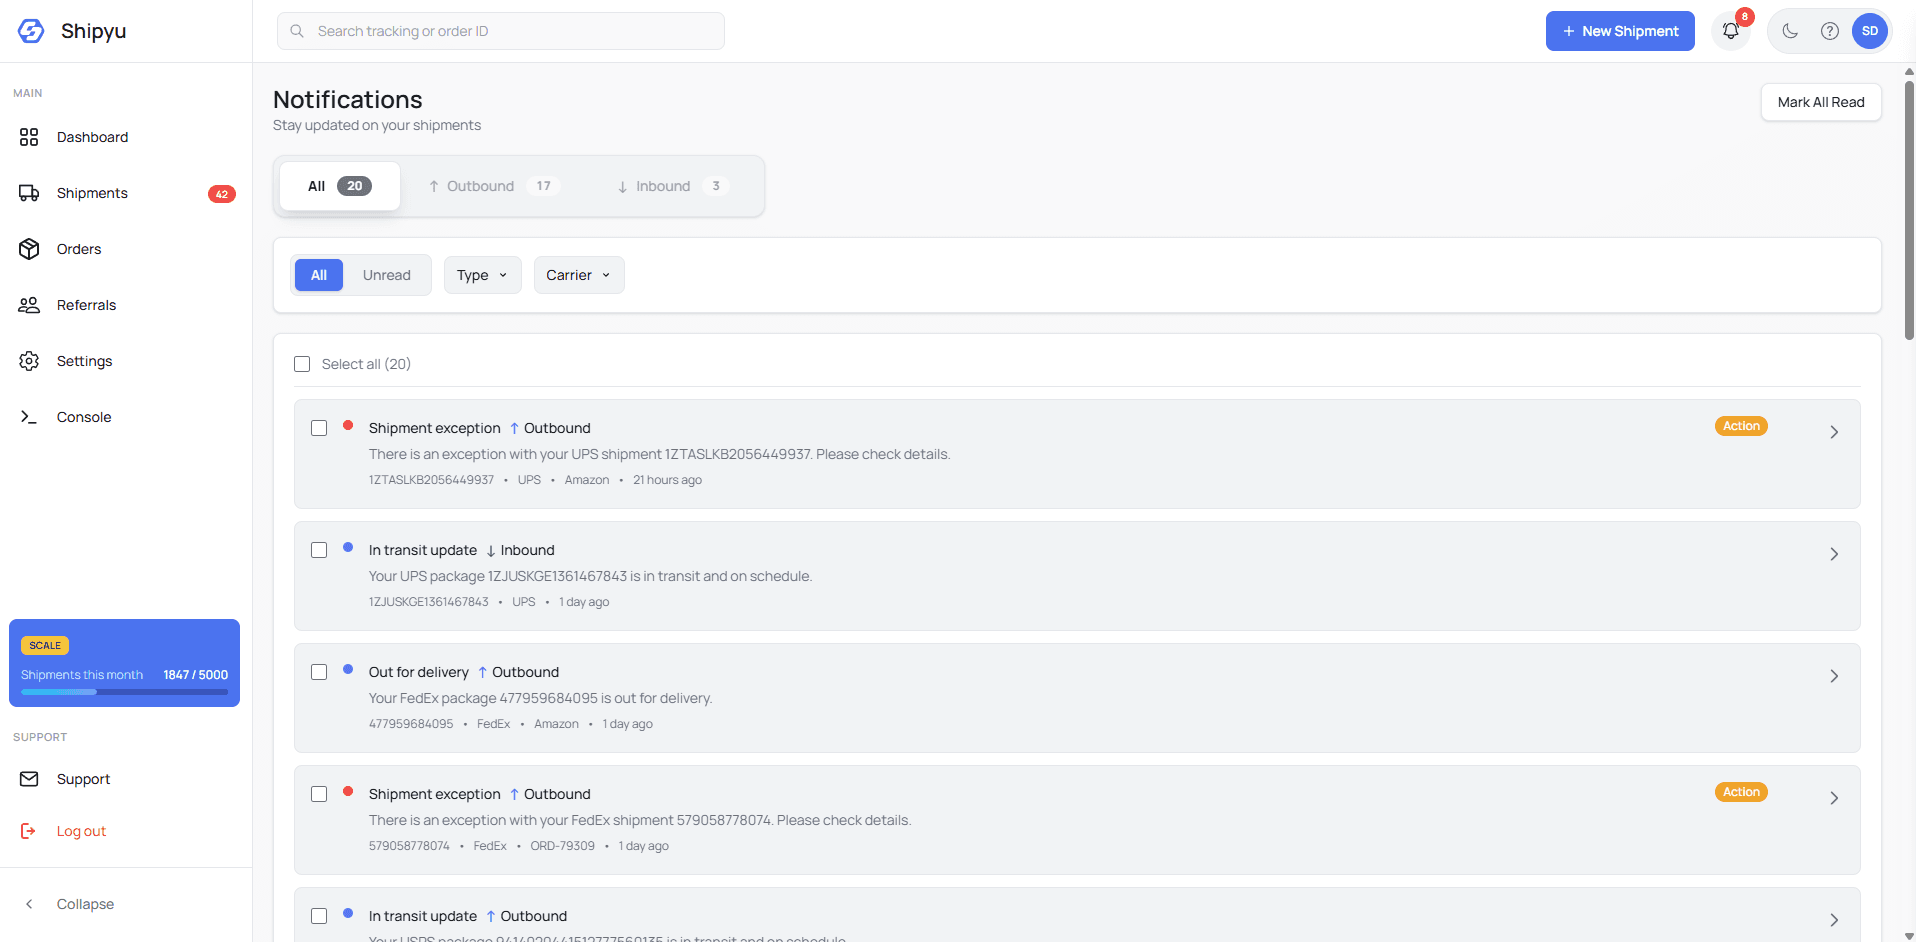Open the help icon in the header
The height and width of the screenshot is (942, 1916).
pos(1830,31)
